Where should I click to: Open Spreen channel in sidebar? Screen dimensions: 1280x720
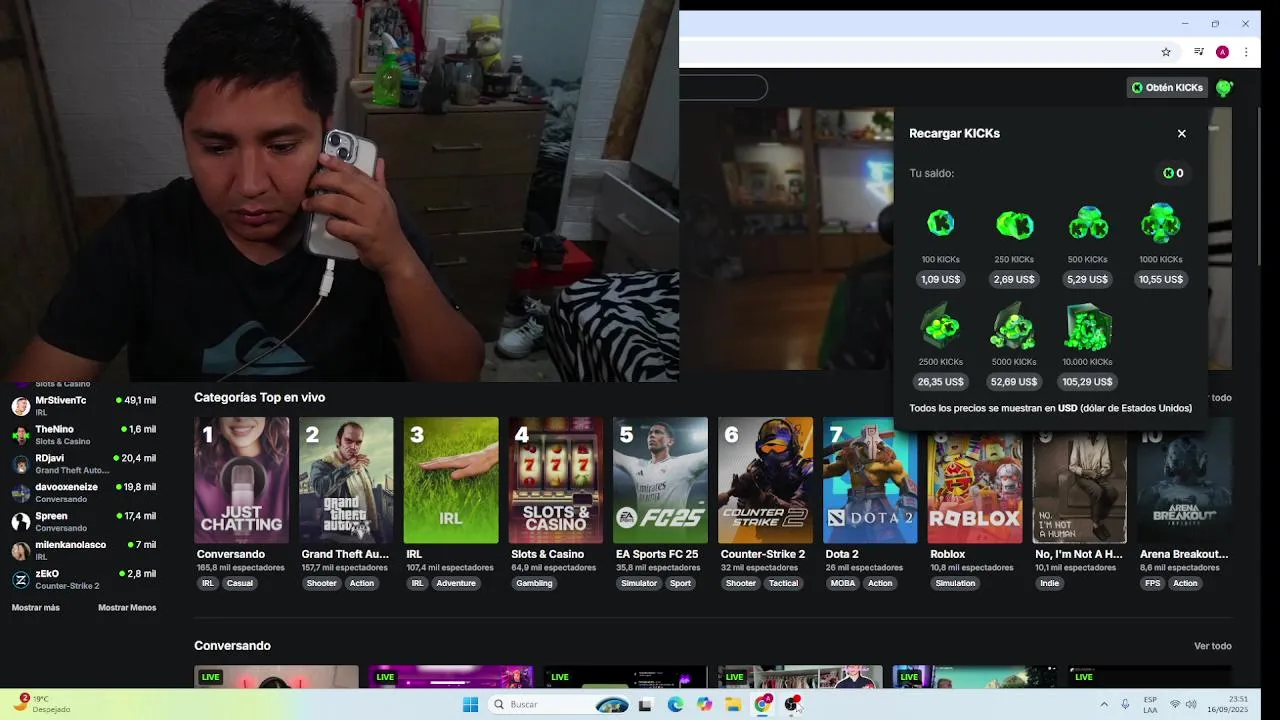pyautogui.click(x=84, y=521)
